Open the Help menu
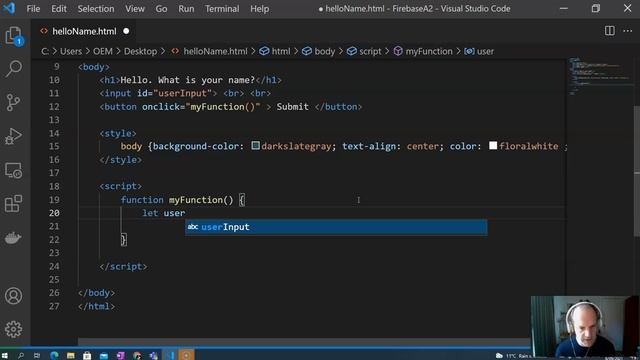Viewport: 640px width, 360px height. 260,9
